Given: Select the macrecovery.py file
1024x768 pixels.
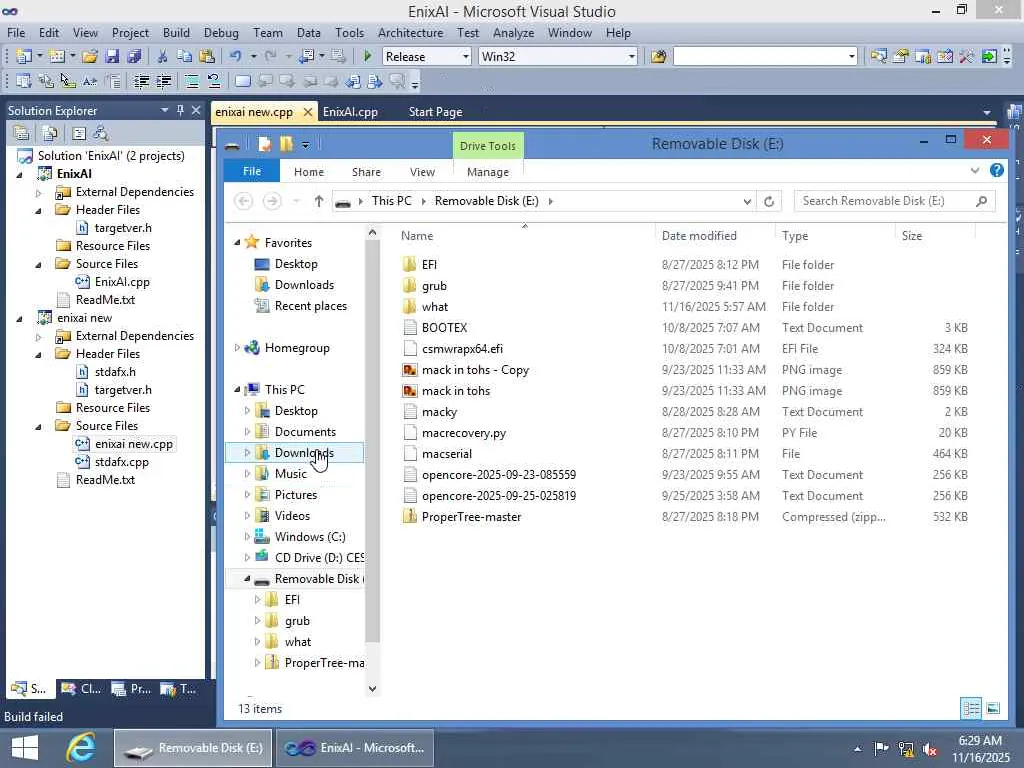Looking at the screenshot, I should 464,433.
